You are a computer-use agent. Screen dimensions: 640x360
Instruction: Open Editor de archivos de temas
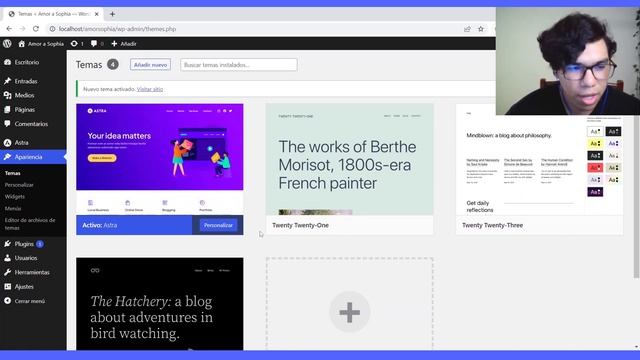click(x=30, y=224)
